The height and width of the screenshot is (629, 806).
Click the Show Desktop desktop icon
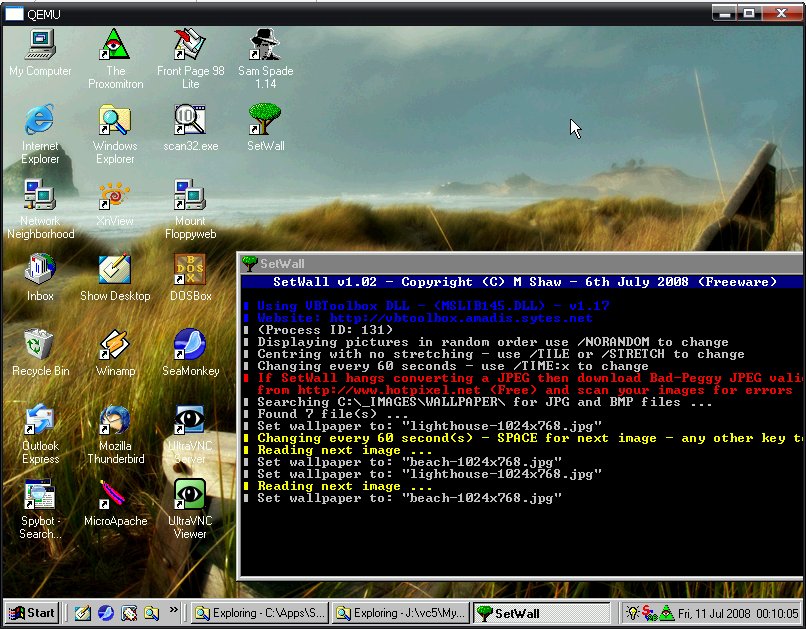coord(115,278)
